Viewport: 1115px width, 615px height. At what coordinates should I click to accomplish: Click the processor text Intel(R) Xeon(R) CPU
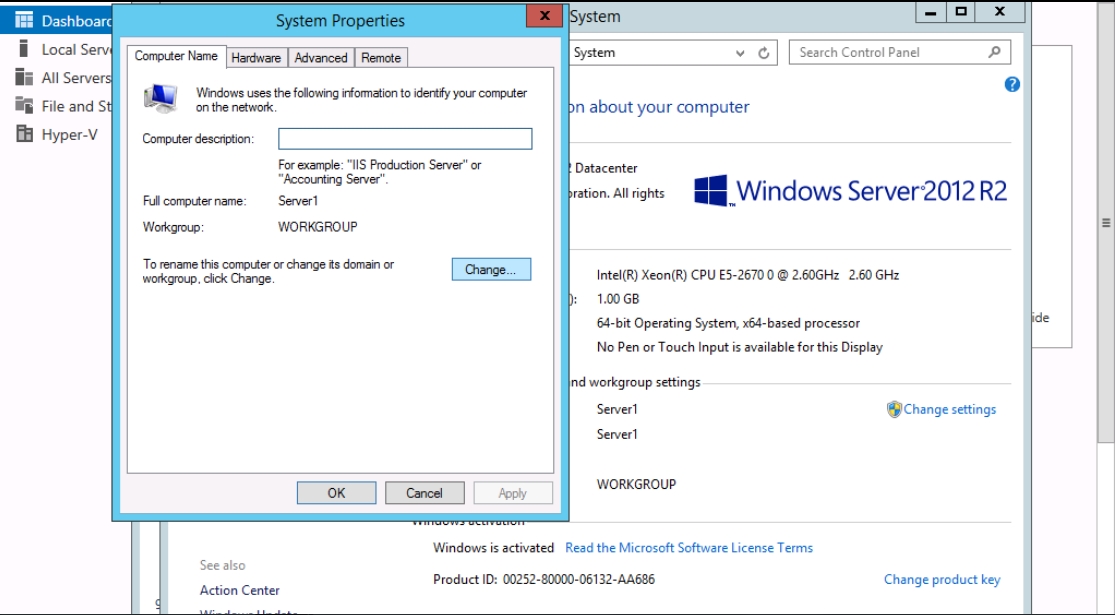[748, 275]
